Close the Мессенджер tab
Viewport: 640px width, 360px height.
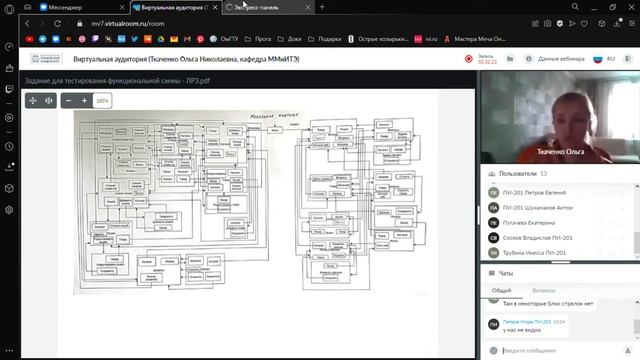(122, 7)
